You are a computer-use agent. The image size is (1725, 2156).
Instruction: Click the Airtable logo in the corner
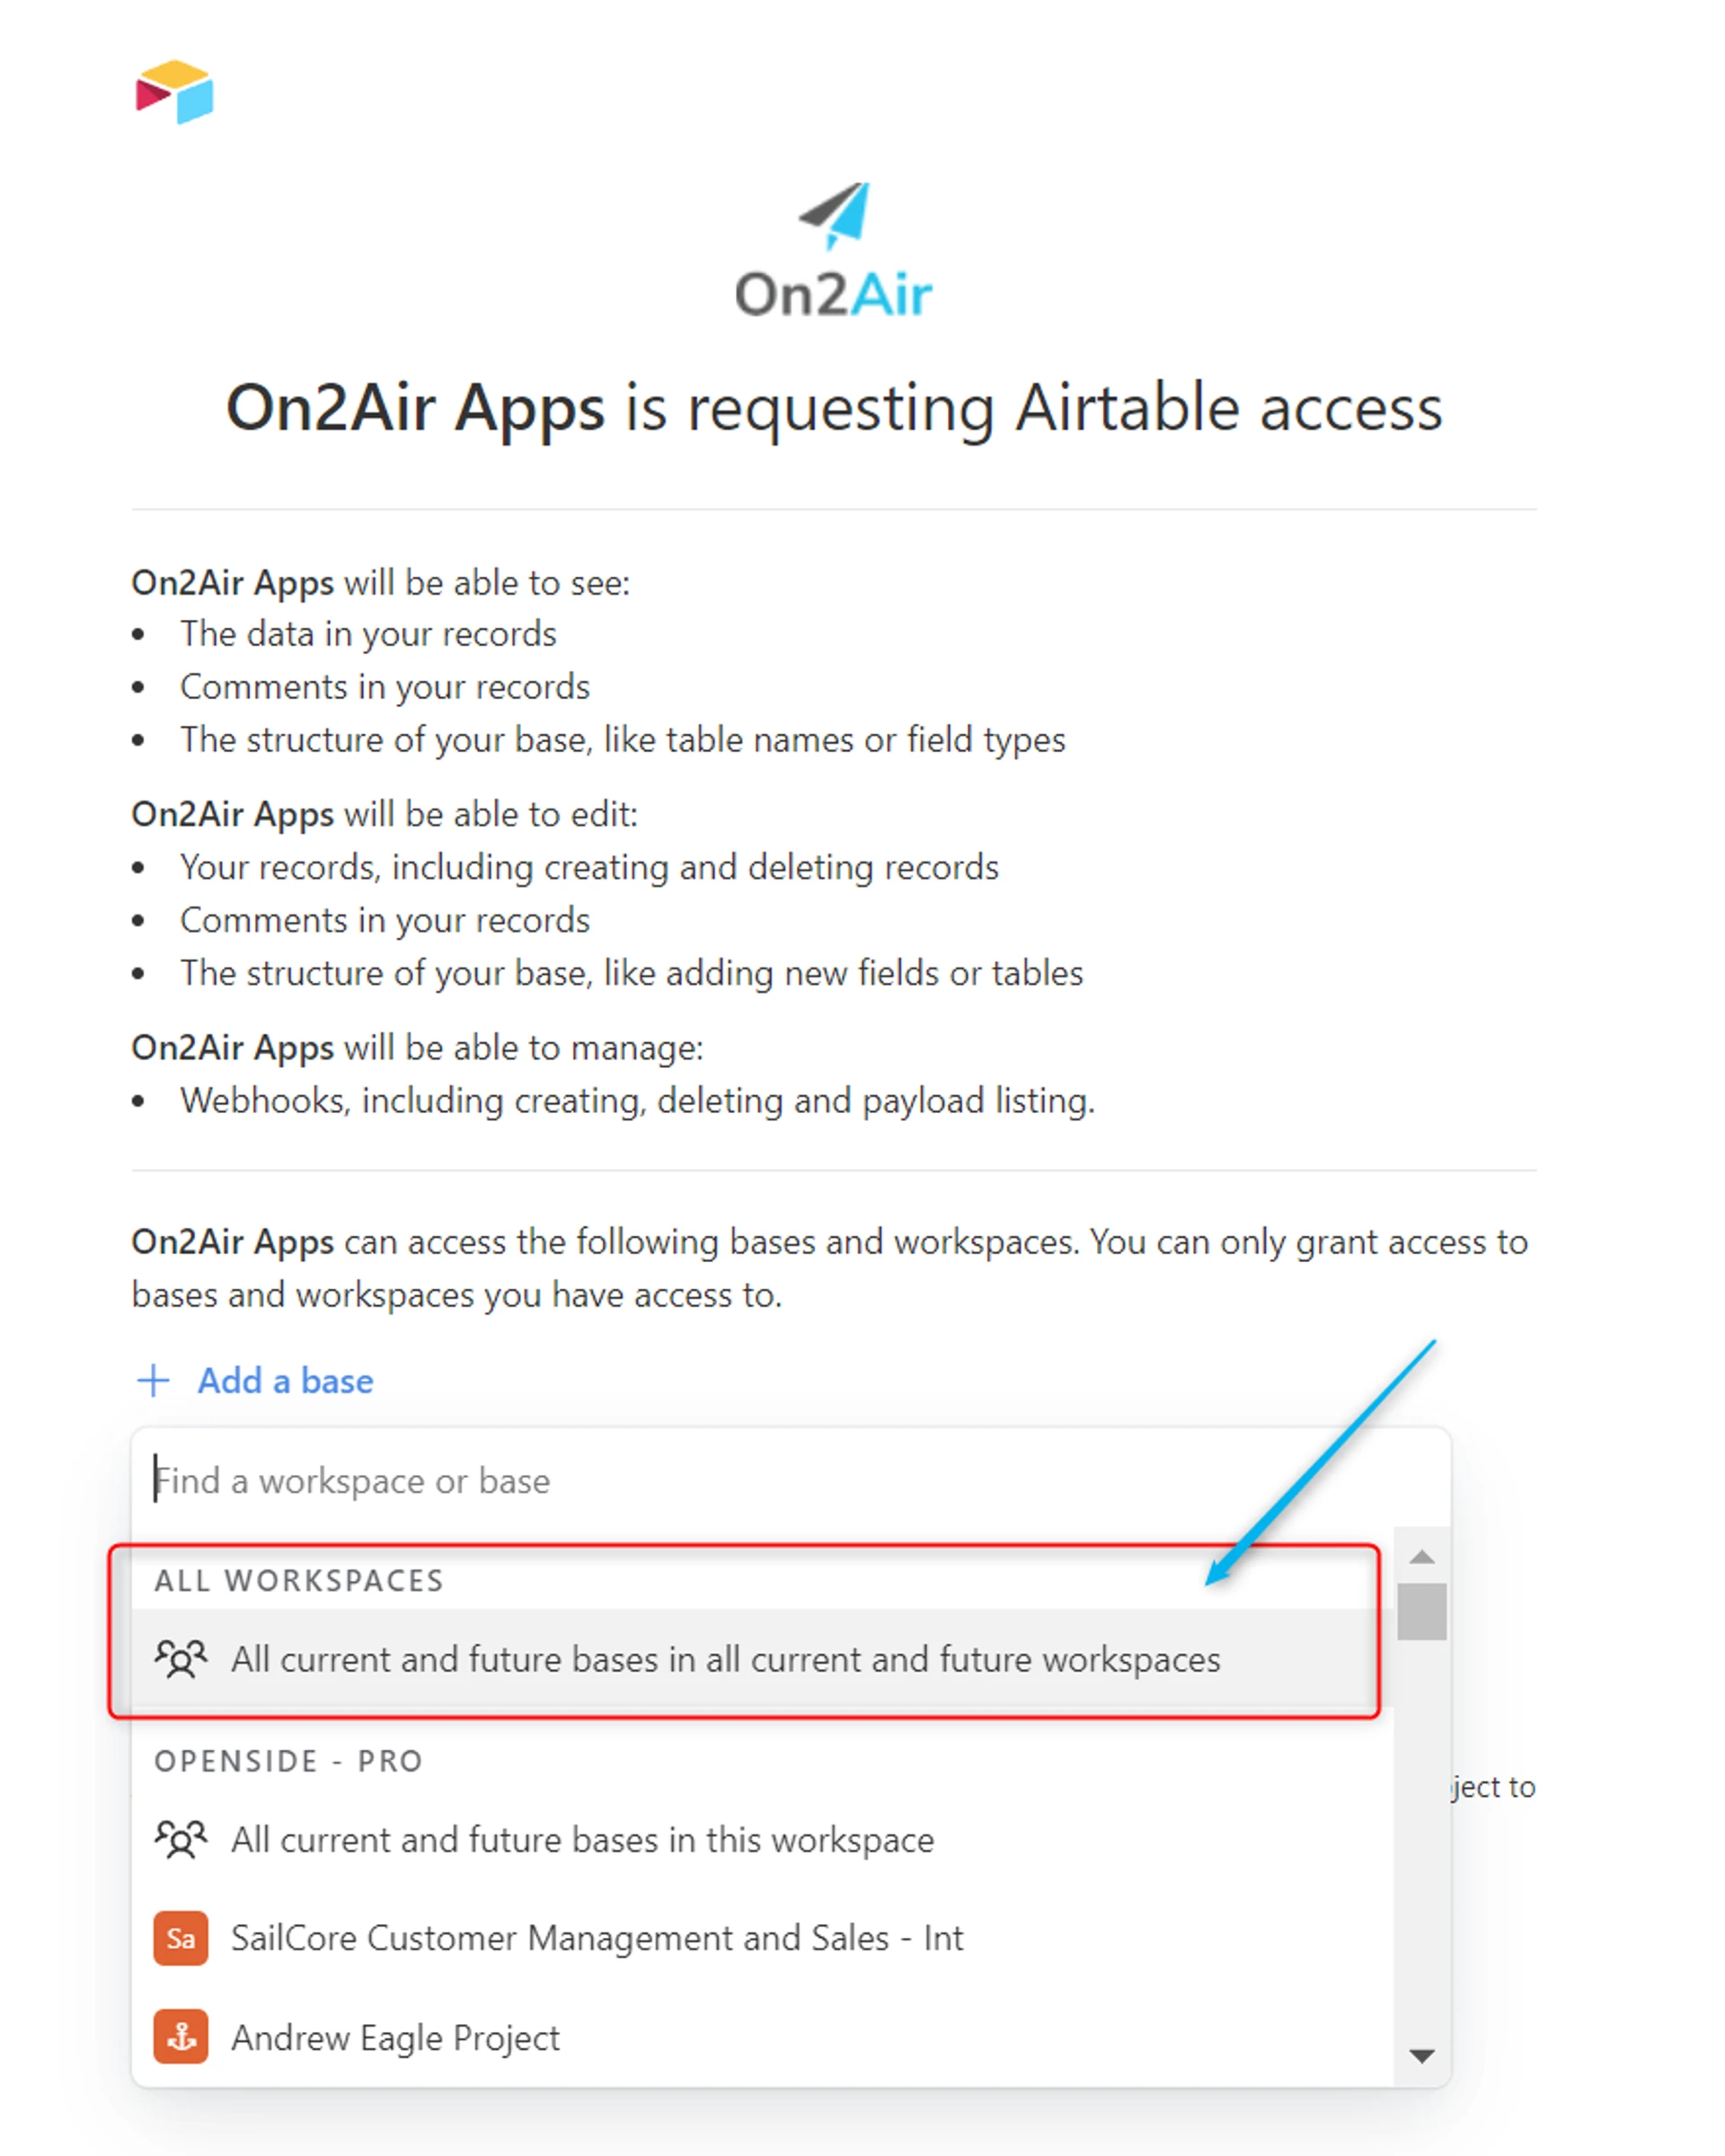click(x=174, y=92)
